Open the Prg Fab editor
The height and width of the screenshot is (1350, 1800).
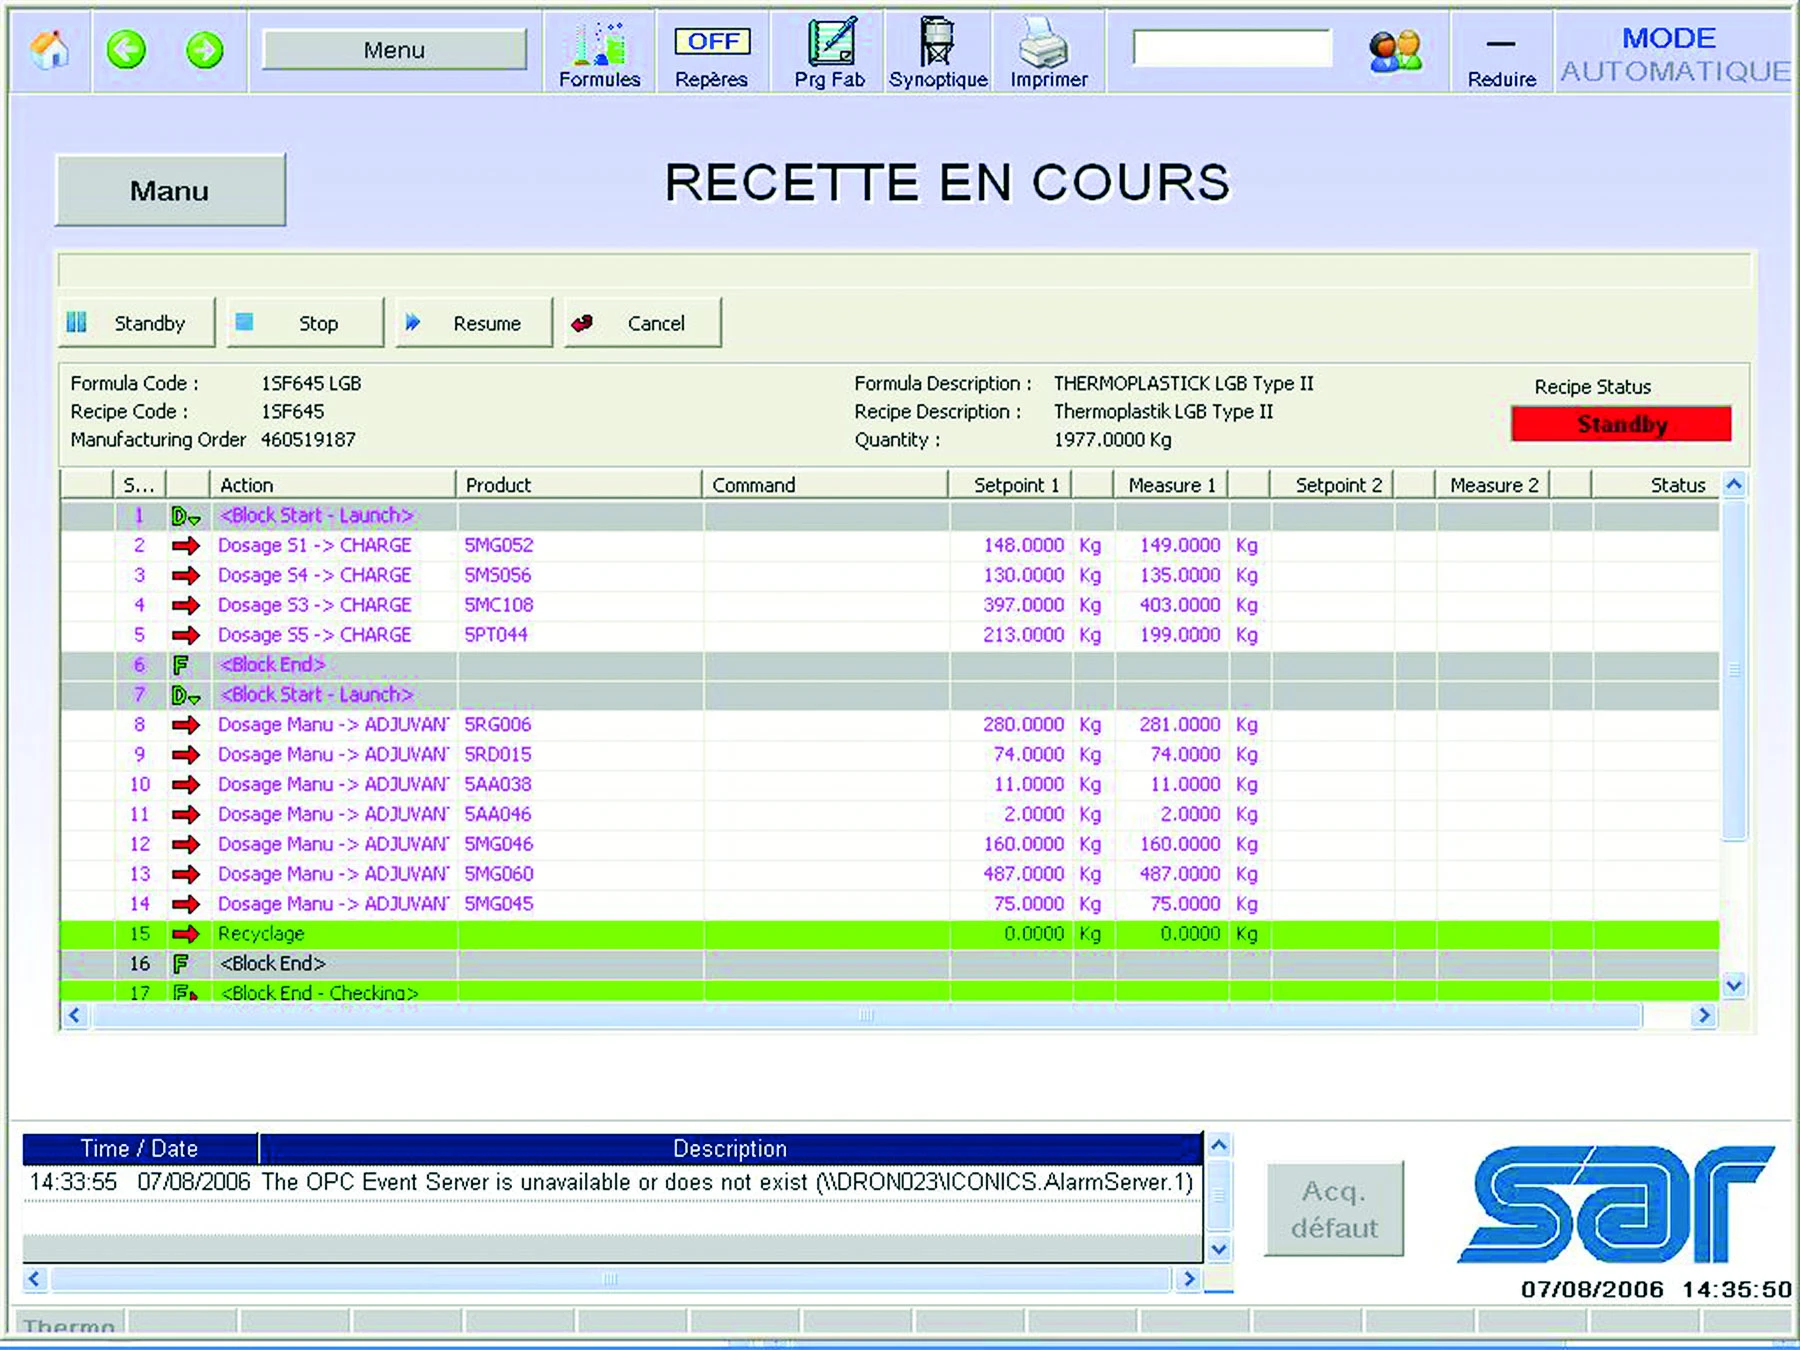tap(827, 50)
